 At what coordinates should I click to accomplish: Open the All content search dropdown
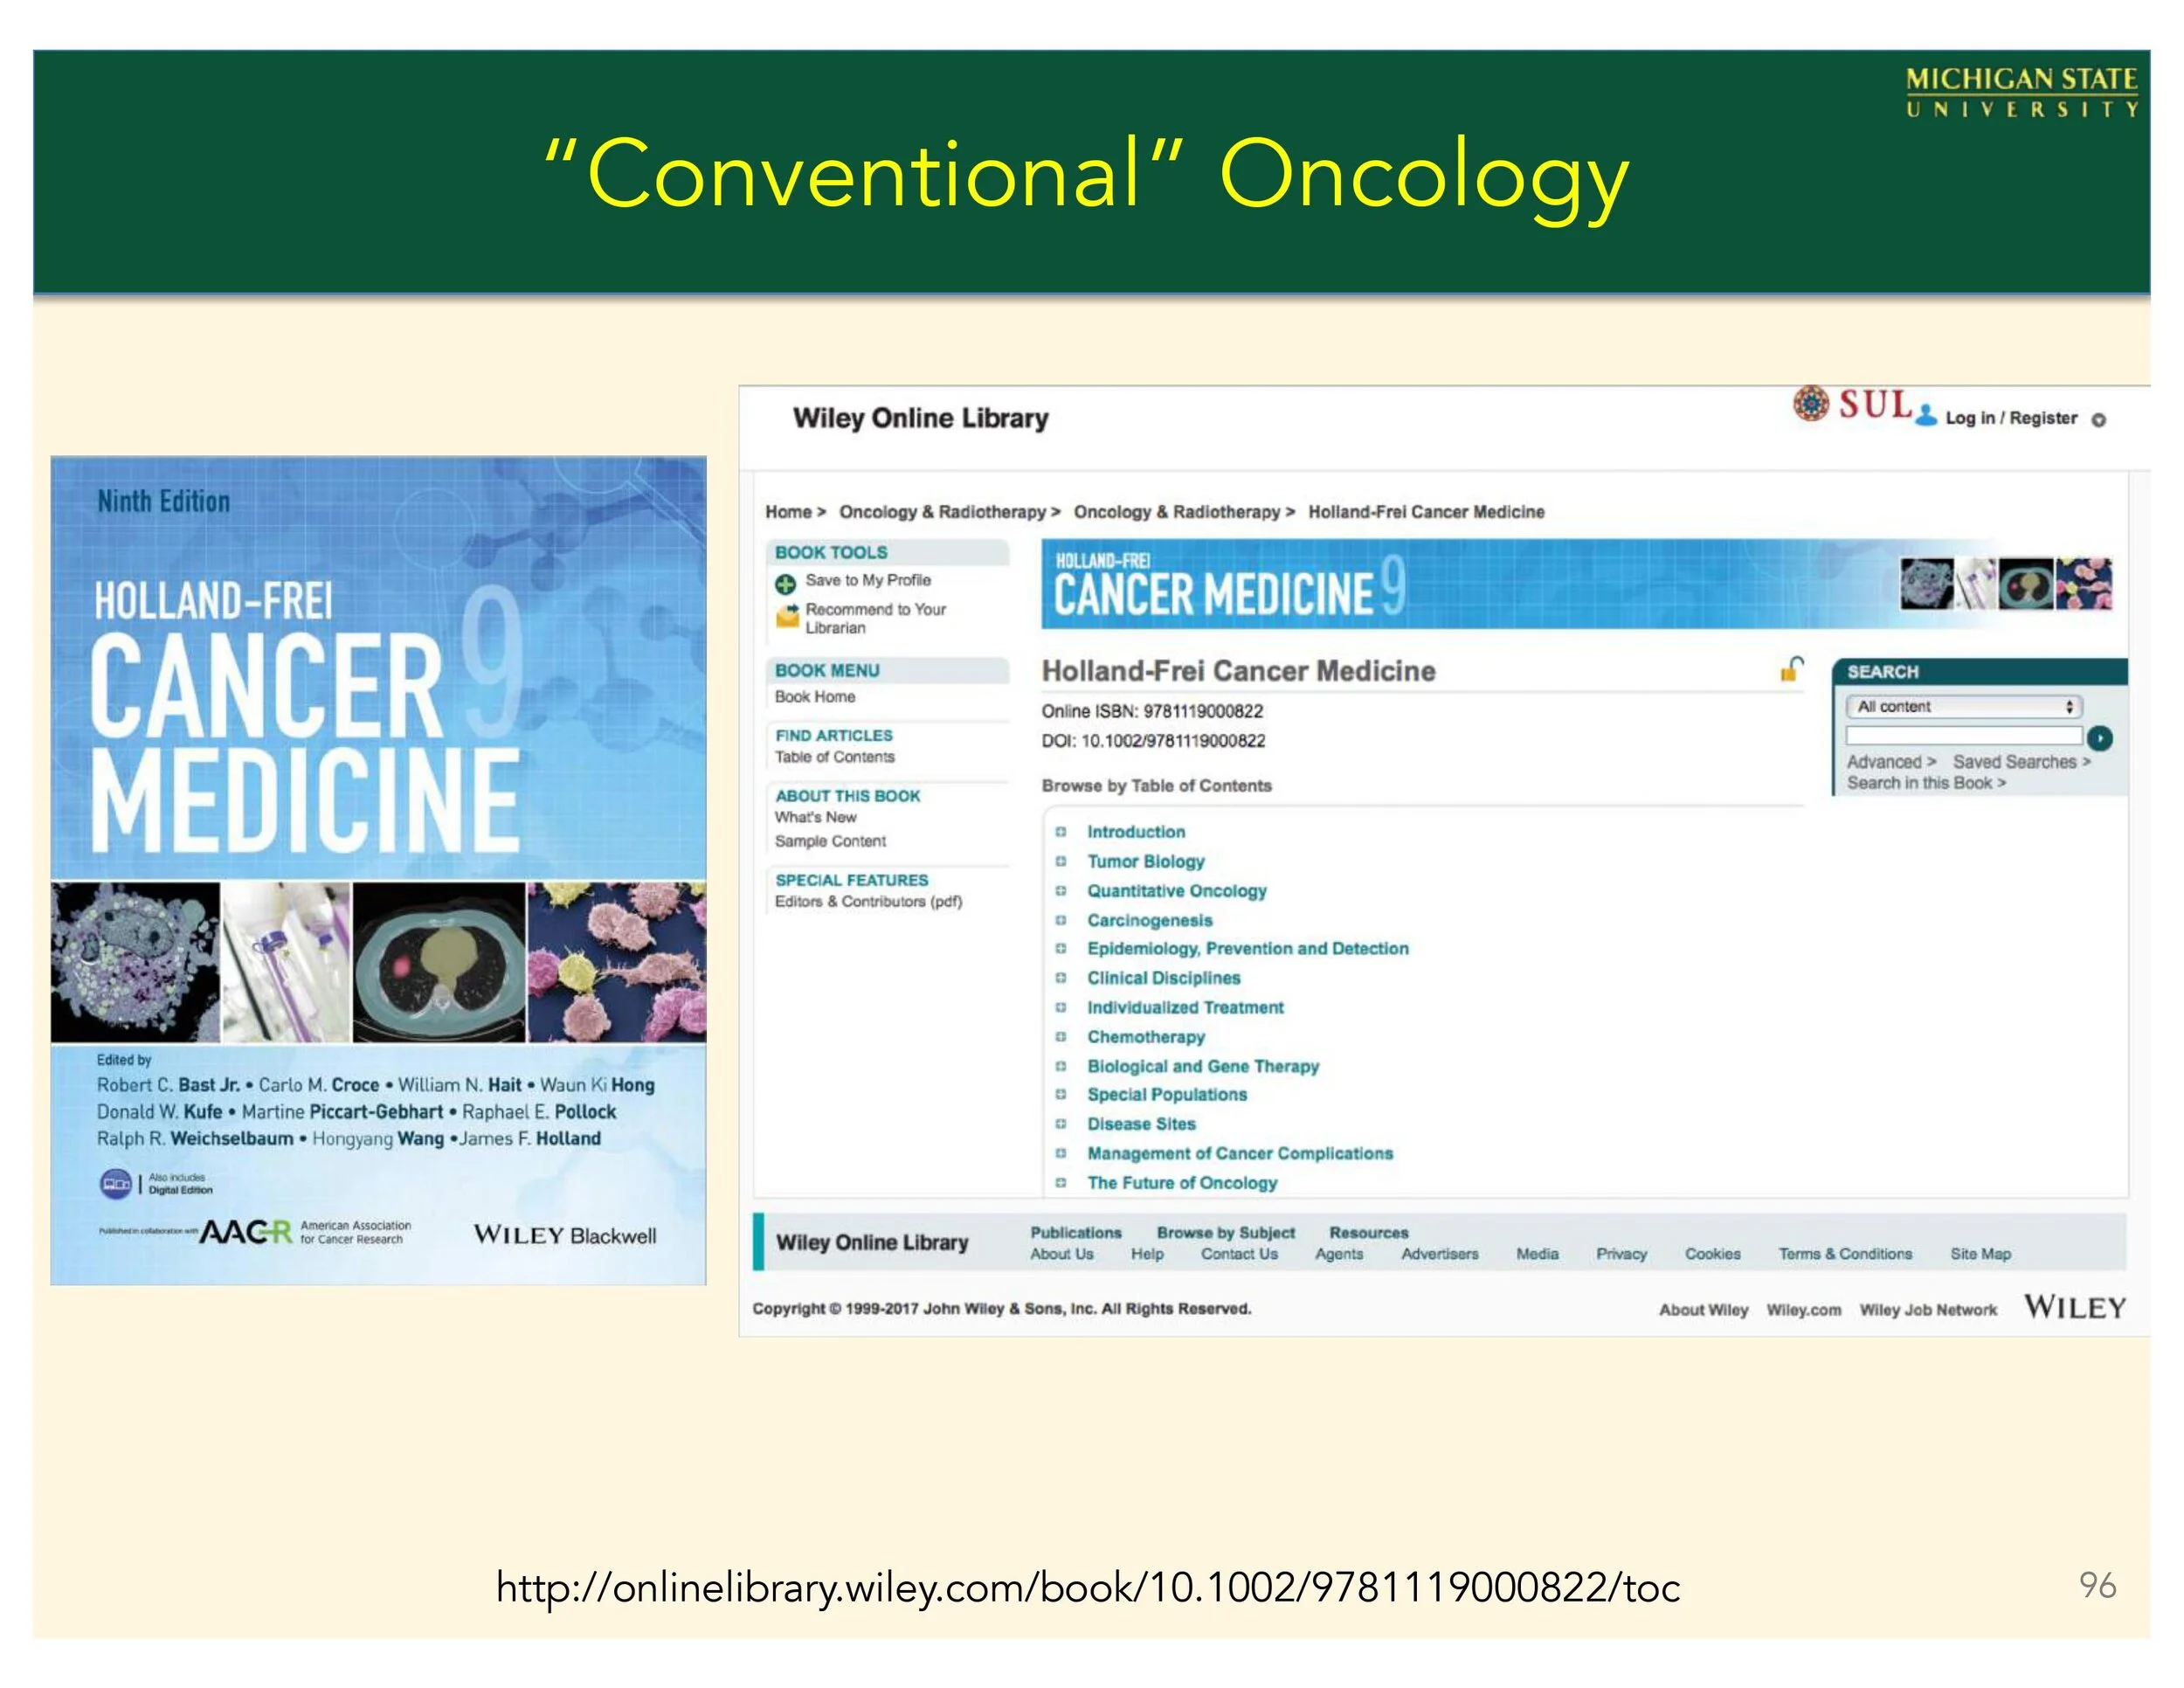pos(1963,706)
